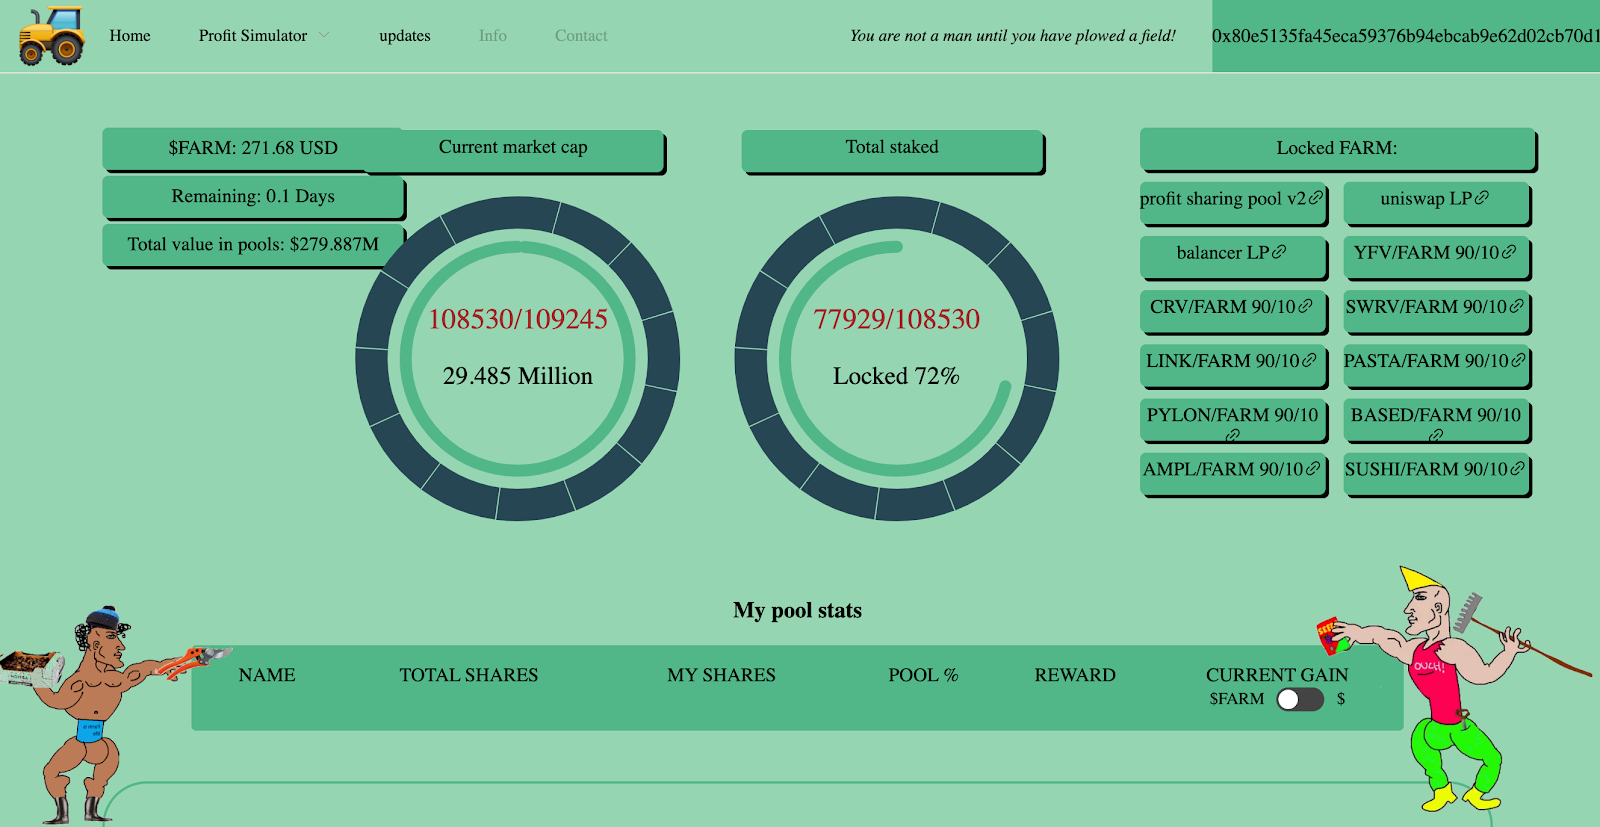Click the My pool stats heading
This screenshot has height=827, width=1600.
[797, 610]
